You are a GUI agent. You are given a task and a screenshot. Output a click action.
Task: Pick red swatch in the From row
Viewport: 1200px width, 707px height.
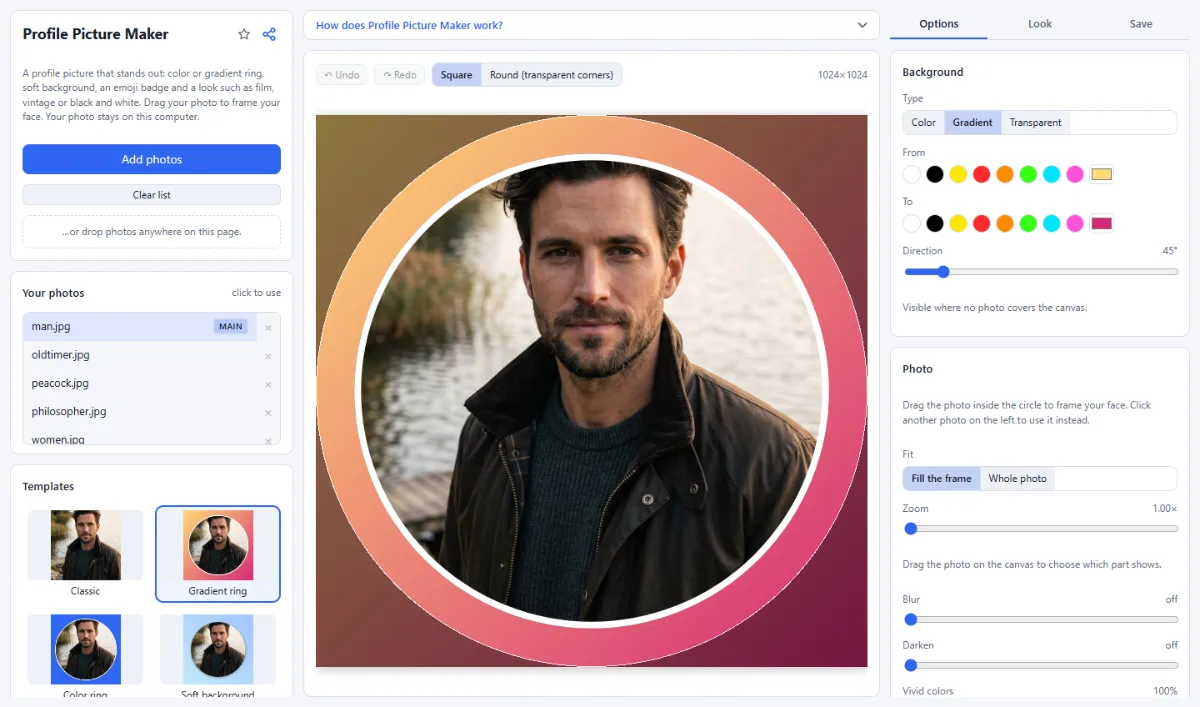pos(981,174)
